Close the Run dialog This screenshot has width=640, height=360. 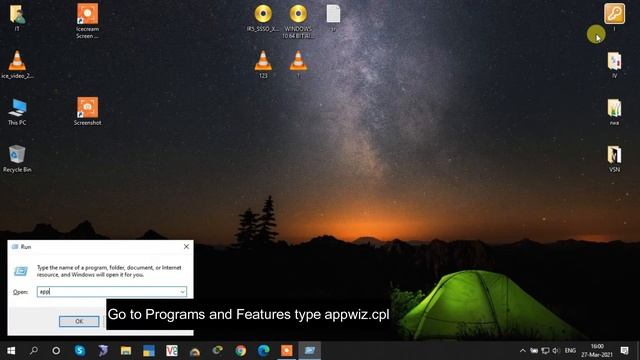click(186, 247)
